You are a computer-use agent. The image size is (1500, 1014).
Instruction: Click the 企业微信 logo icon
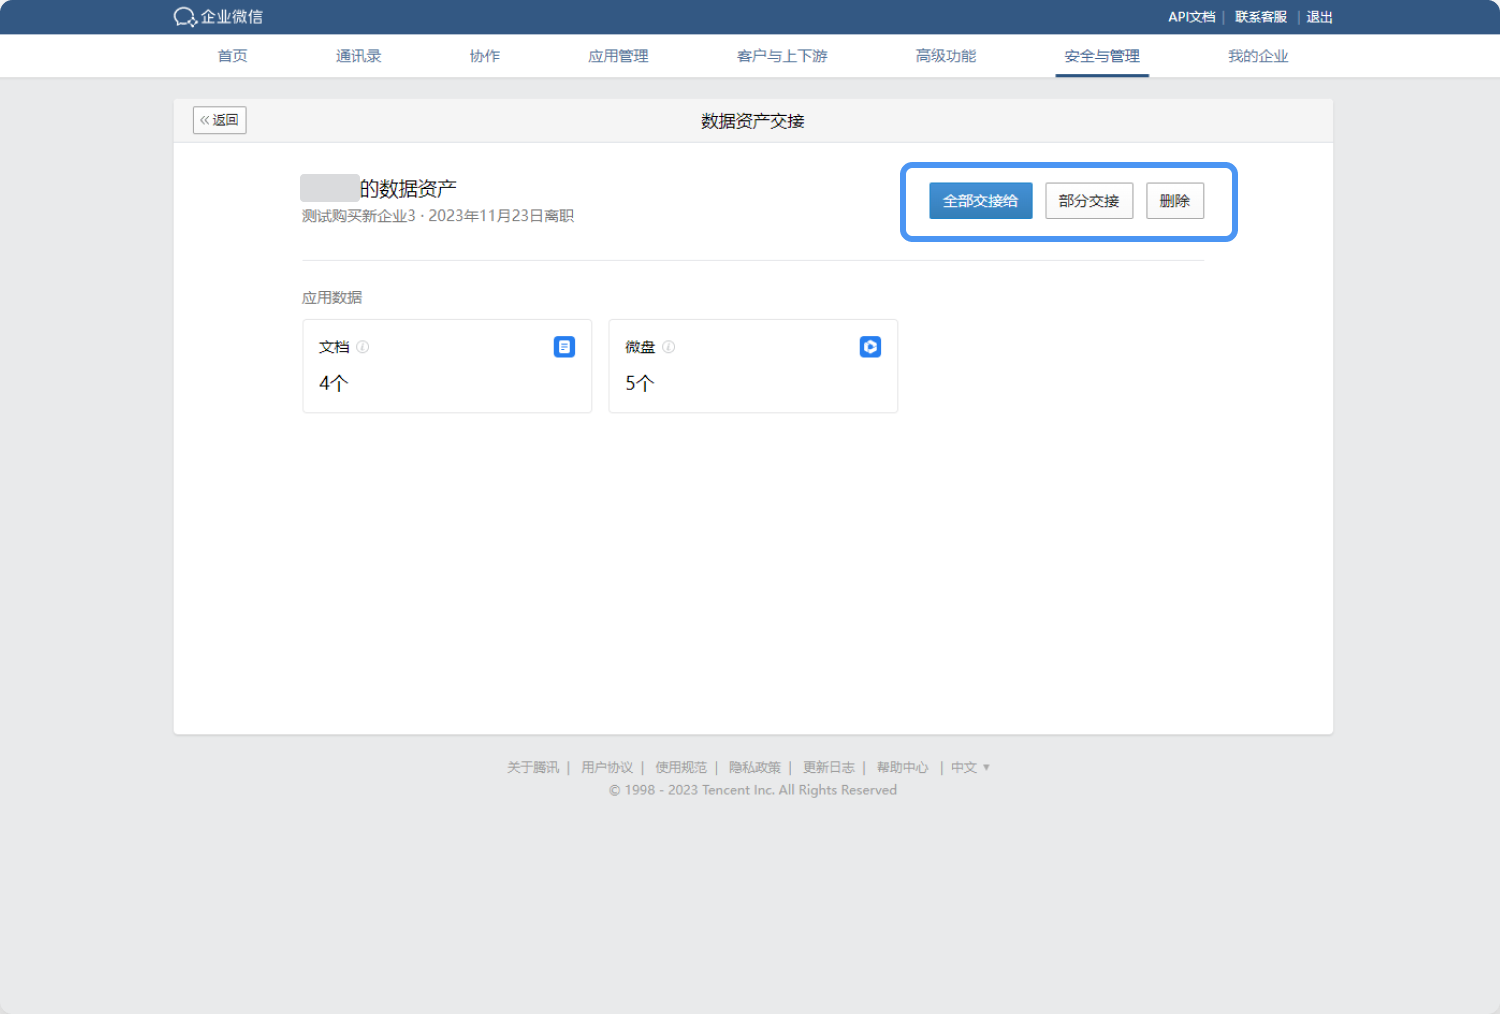(x=185, y=17)
